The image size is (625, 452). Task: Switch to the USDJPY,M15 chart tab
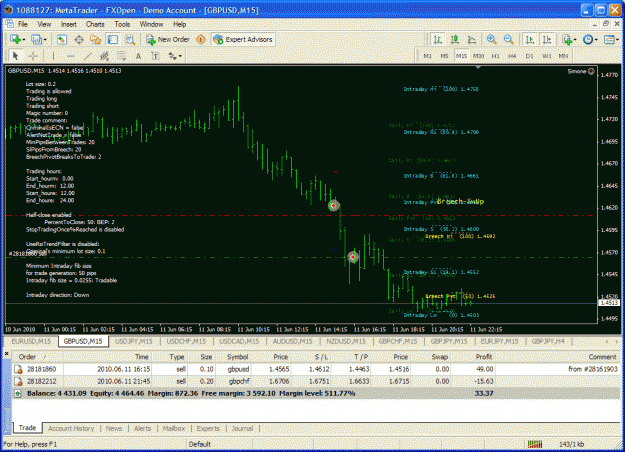point(134,341)
